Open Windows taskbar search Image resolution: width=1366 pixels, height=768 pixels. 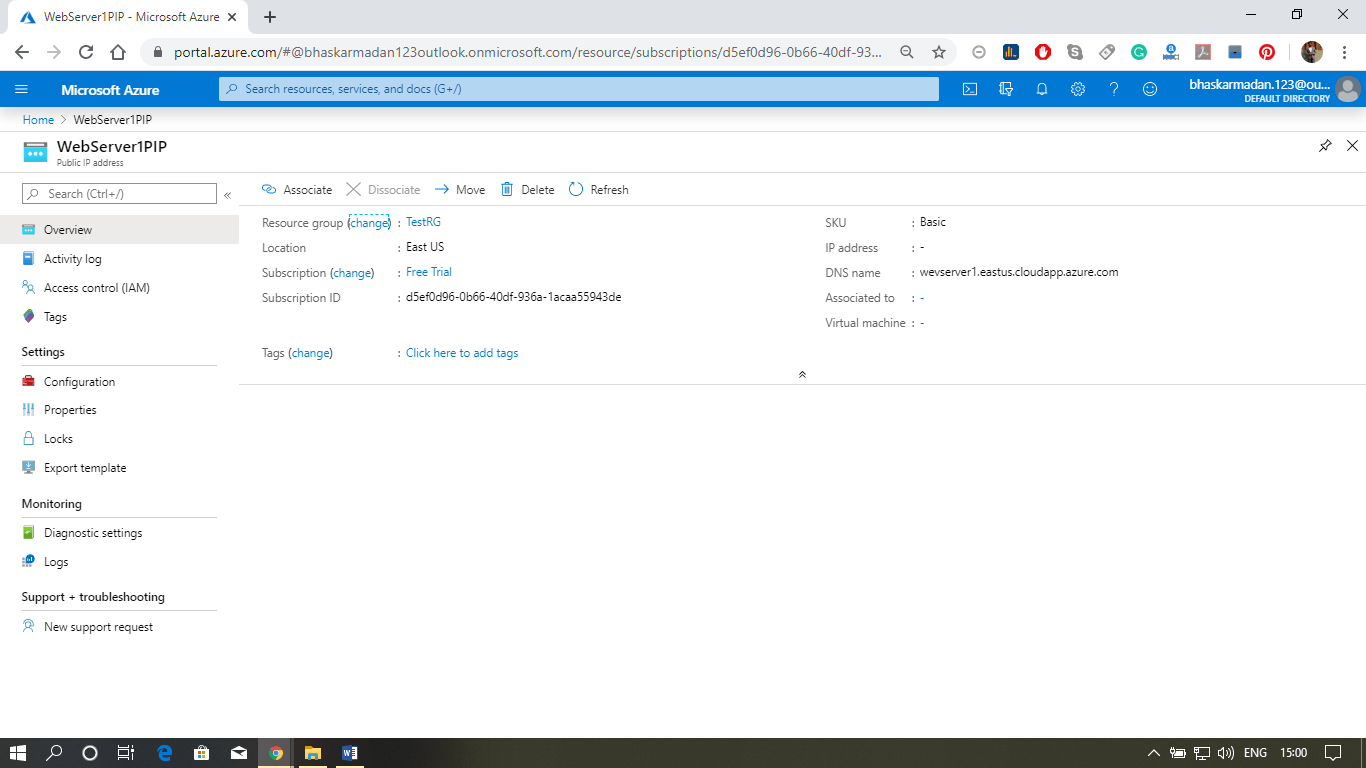[x=54, y=753]
